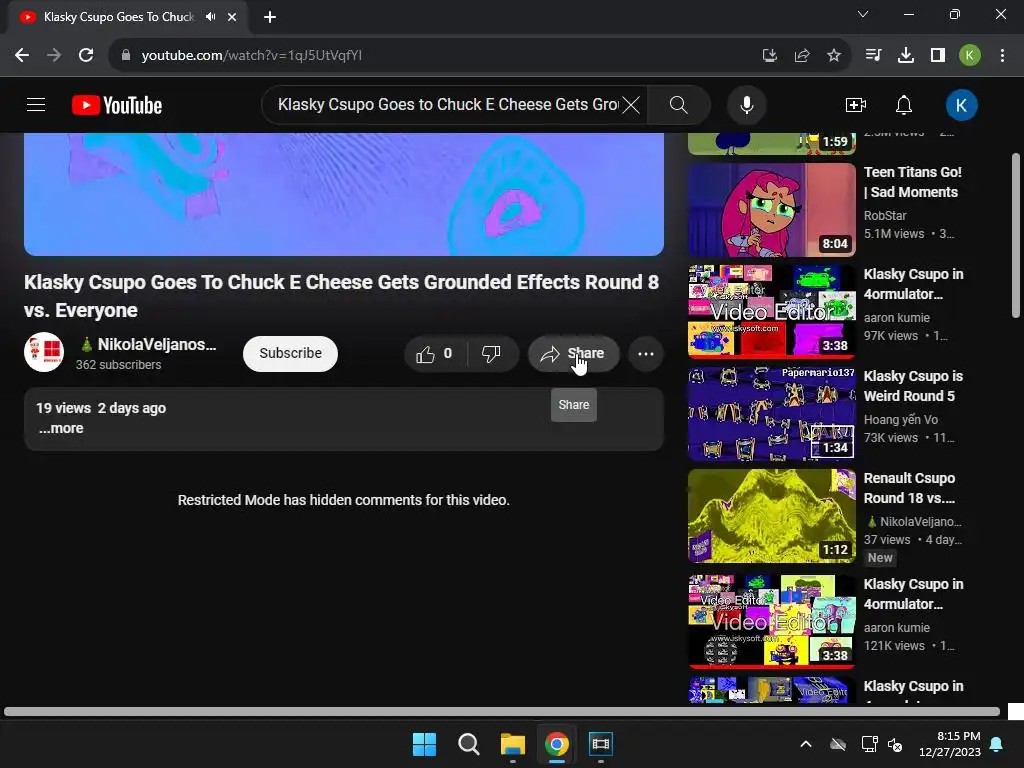Click the search magnifier button
Viewport: 1024px width, 768px height.
point(679,105)
